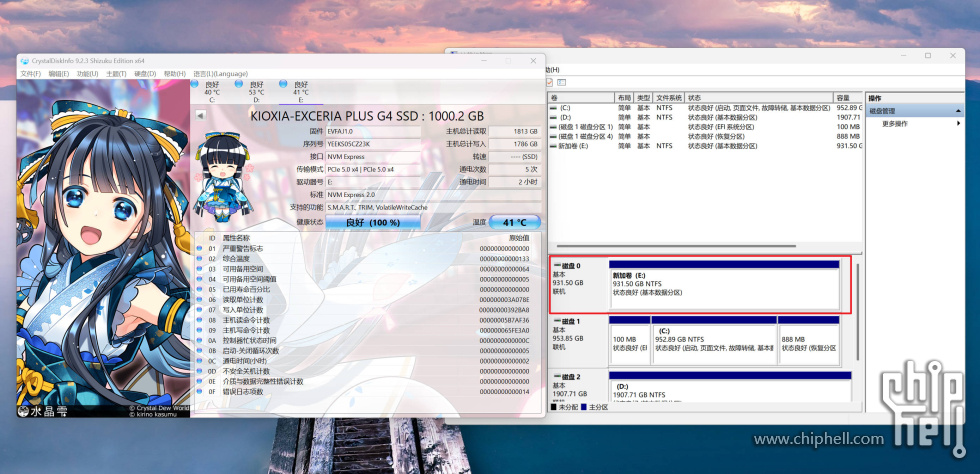Image resolution: width=980 pixels, height=474 pixels.
Task: Sort Disk Management by 容量 column
Action: tap(848, 98)
